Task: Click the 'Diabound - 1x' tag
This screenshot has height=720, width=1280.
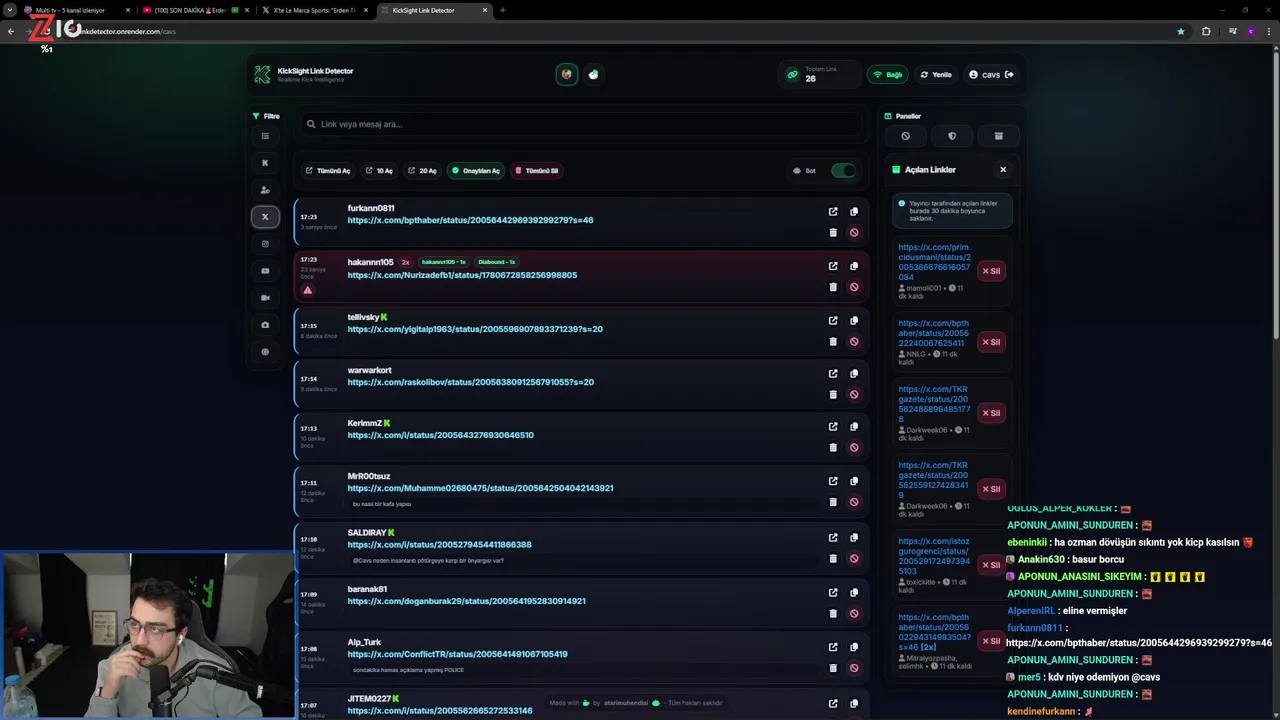Action: [496, 262]
